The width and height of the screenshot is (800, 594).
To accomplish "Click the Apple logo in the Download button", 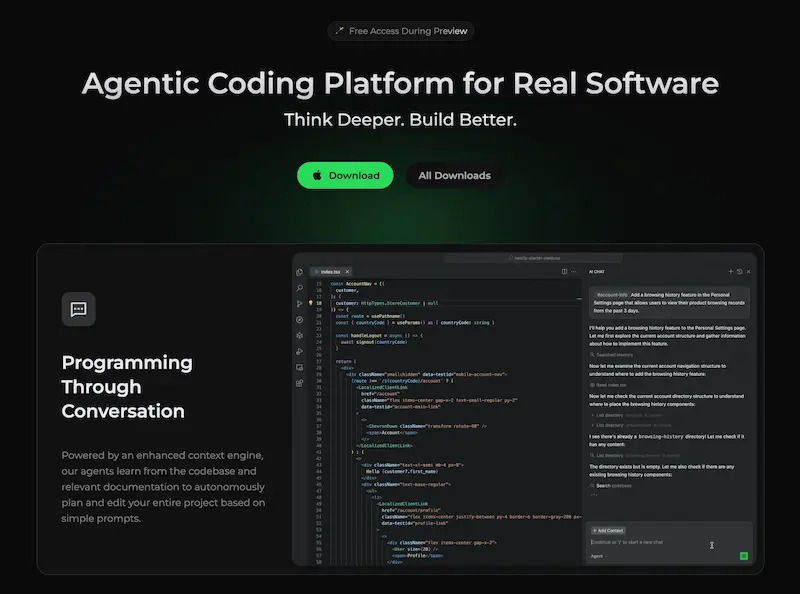I will (x=317, y=176).
